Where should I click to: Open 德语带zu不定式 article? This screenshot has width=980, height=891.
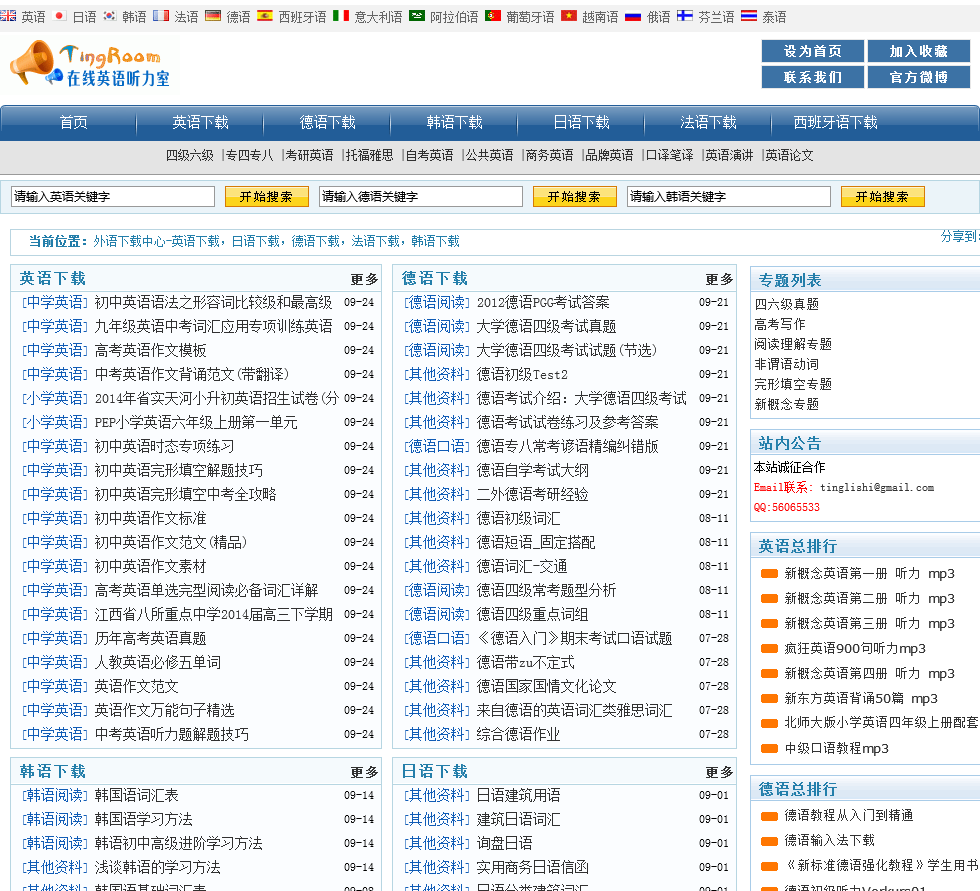tap(526, 662)
